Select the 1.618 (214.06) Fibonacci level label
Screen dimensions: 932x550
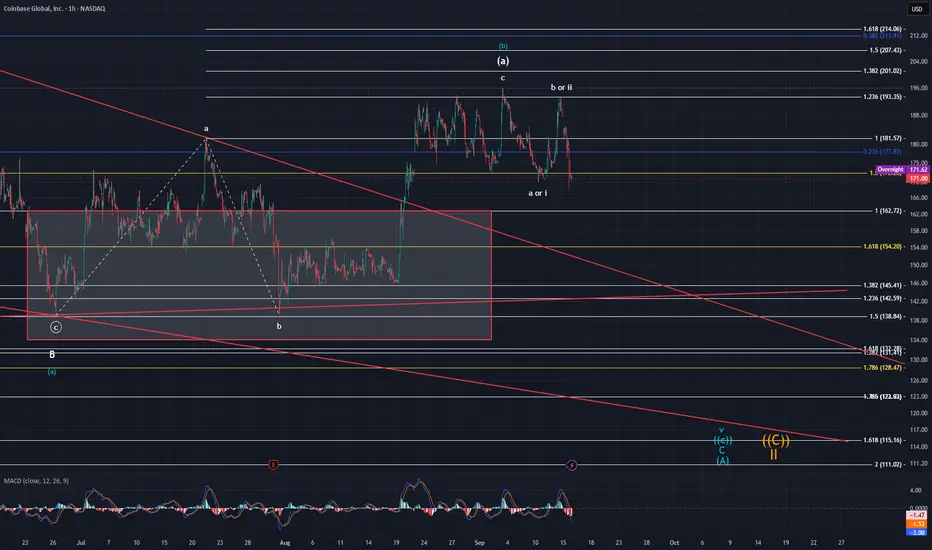tap(883, 29)
